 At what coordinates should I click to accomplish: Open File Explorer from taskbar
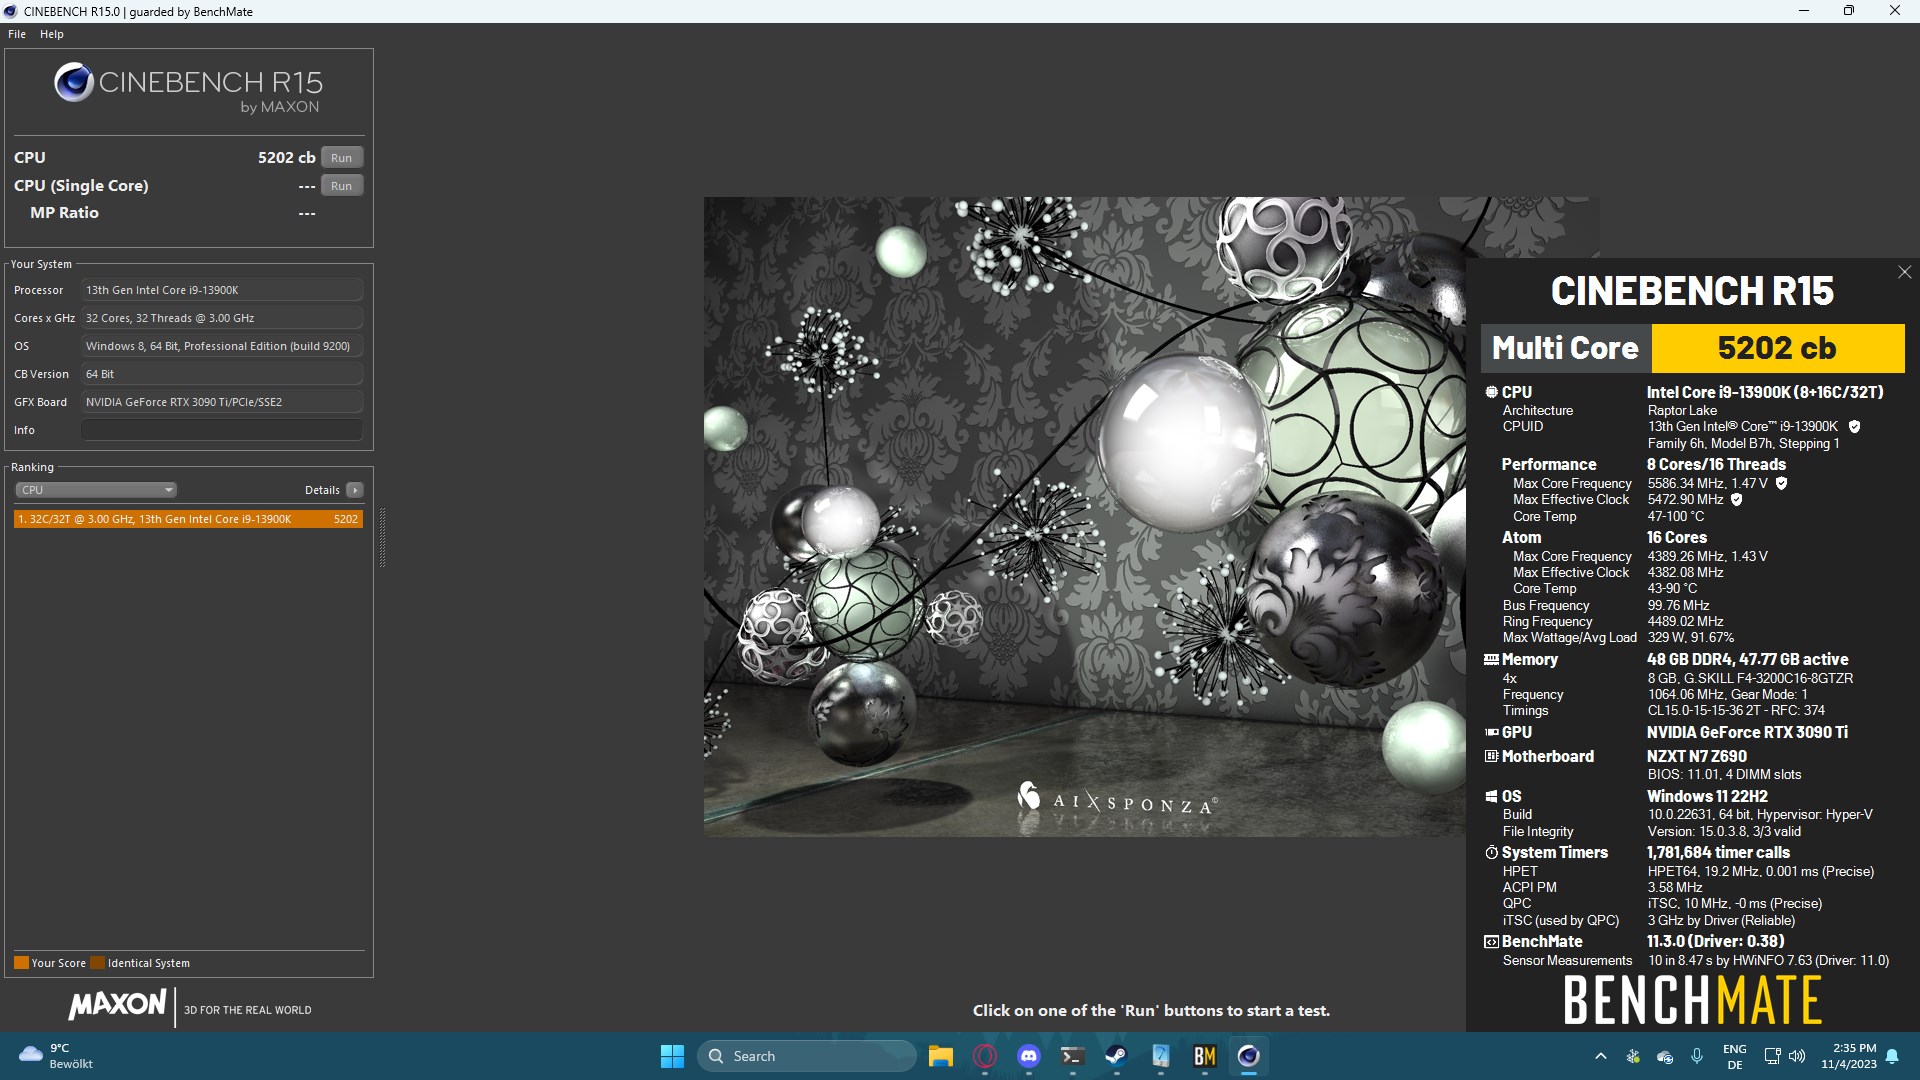click(940, 1056)
